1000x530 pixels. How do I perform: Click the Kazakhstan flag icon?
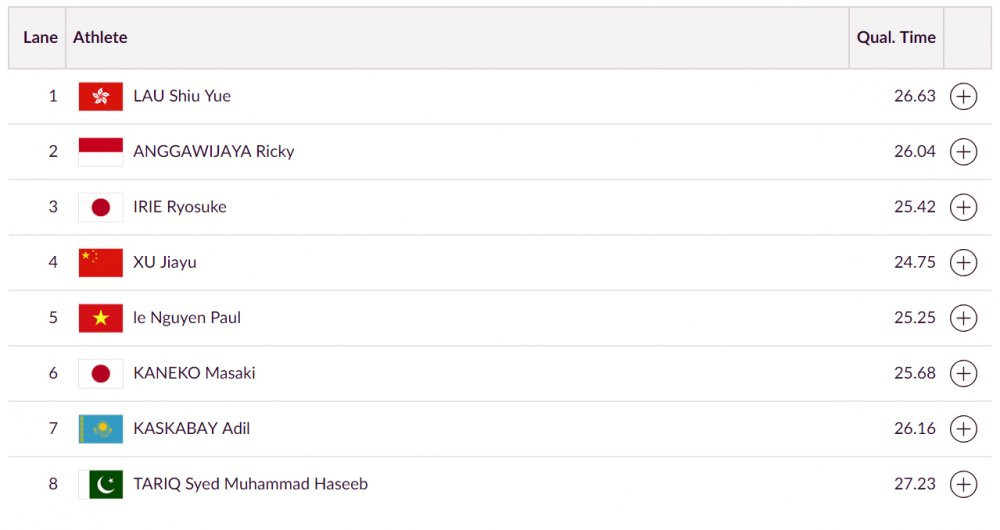101,429
